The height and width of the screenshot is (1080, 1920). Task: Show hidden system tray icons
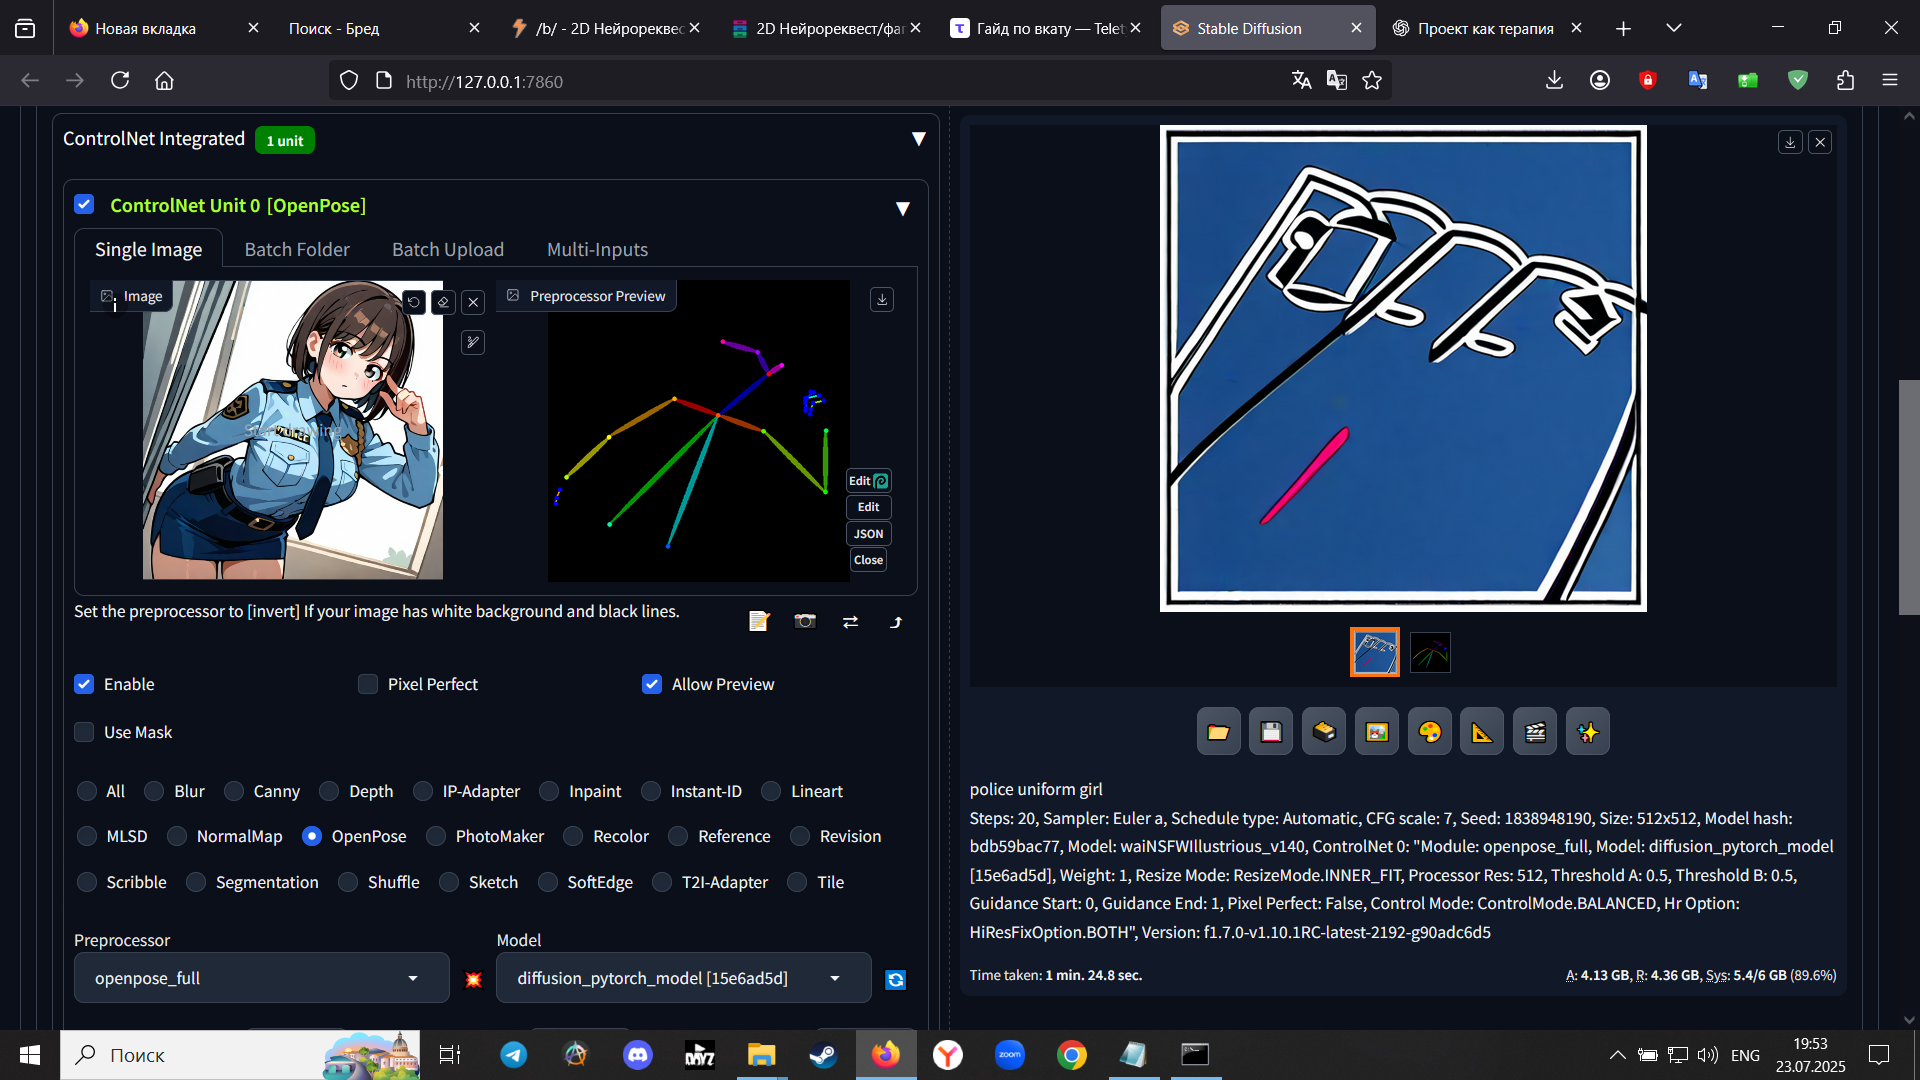(x=1617, y=1055)
